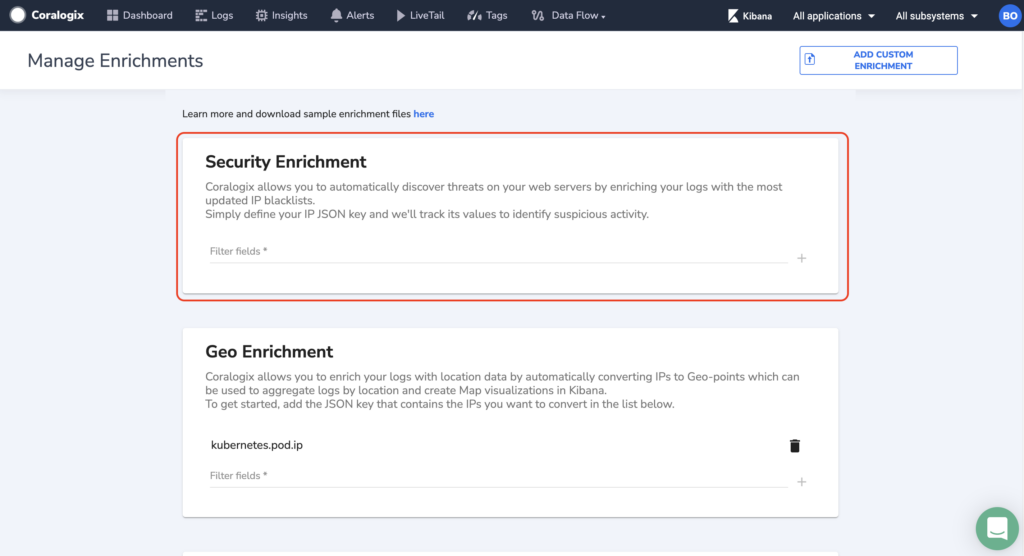Open the chat support bubble
Viewport: 1024px width, 556px height.
tap(997, 528)
